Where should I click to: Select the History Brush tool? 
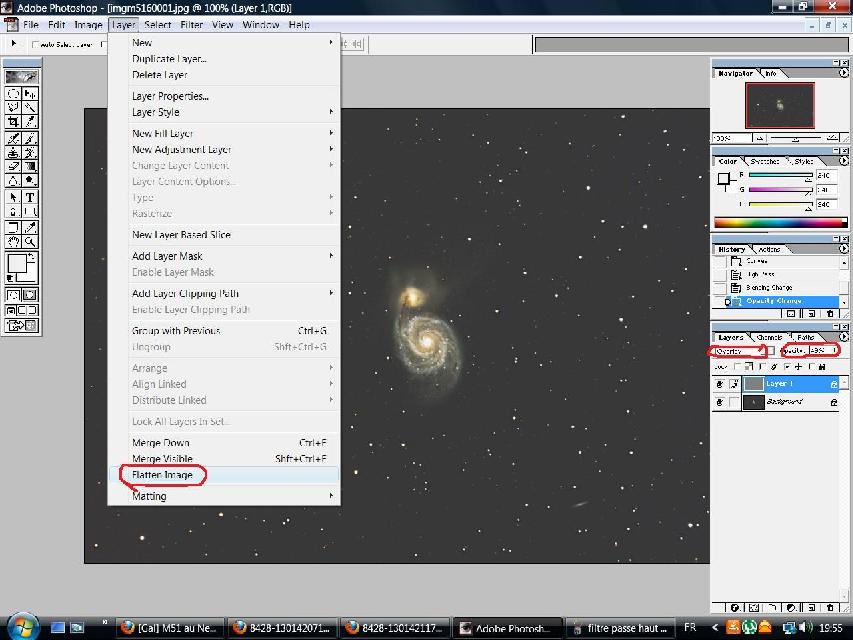30,152
